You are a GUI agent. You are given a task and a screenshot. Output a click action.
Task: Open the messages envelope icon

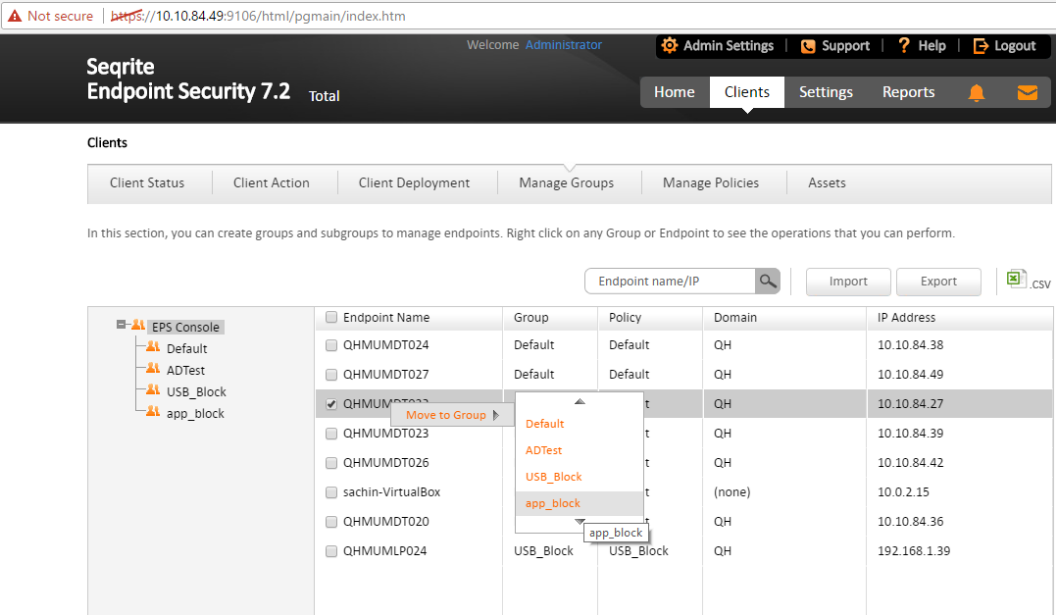1027,92
